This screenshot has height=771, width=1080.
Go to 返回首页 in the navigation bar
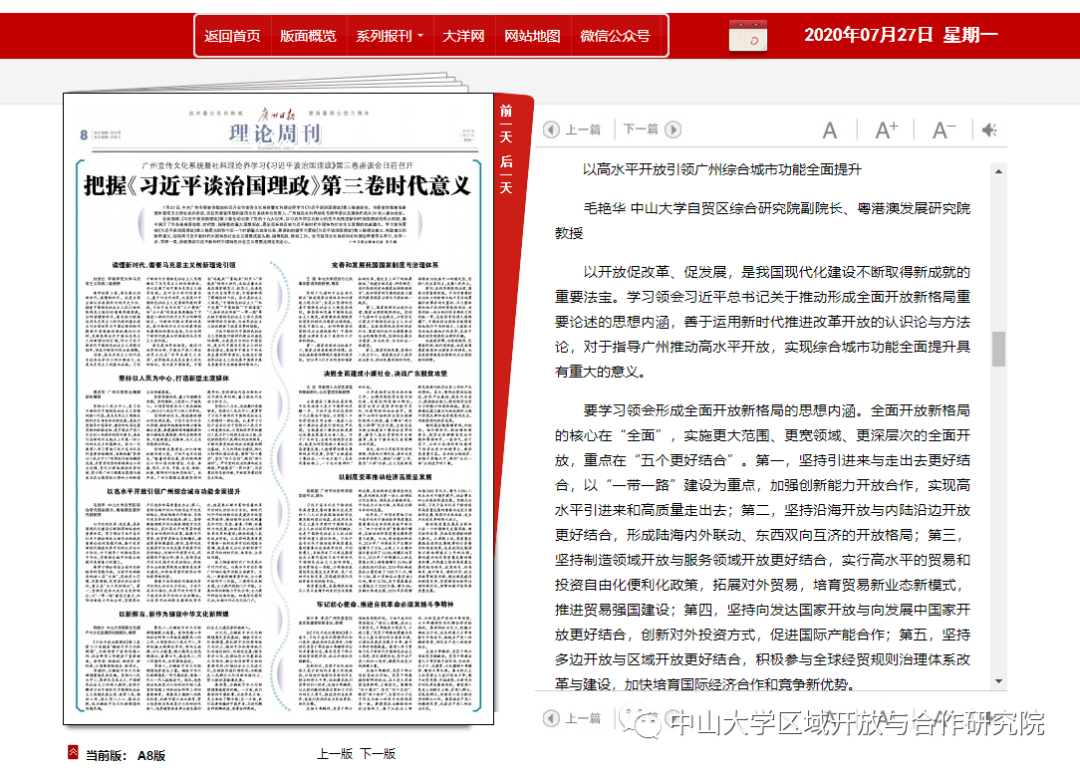[232, 36]
